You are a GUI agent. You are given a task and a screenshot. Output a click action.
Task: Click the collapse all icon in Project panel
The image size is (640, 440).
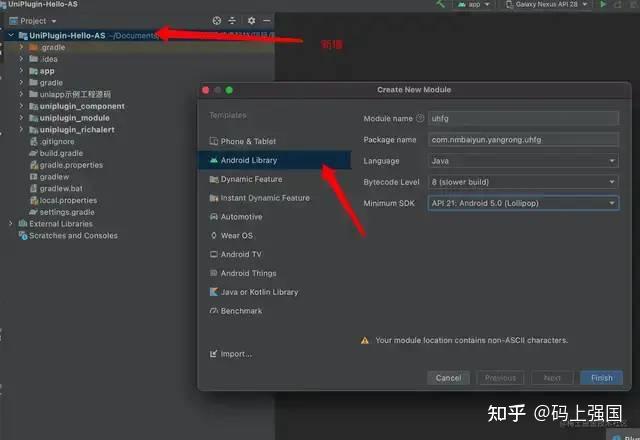232,20
